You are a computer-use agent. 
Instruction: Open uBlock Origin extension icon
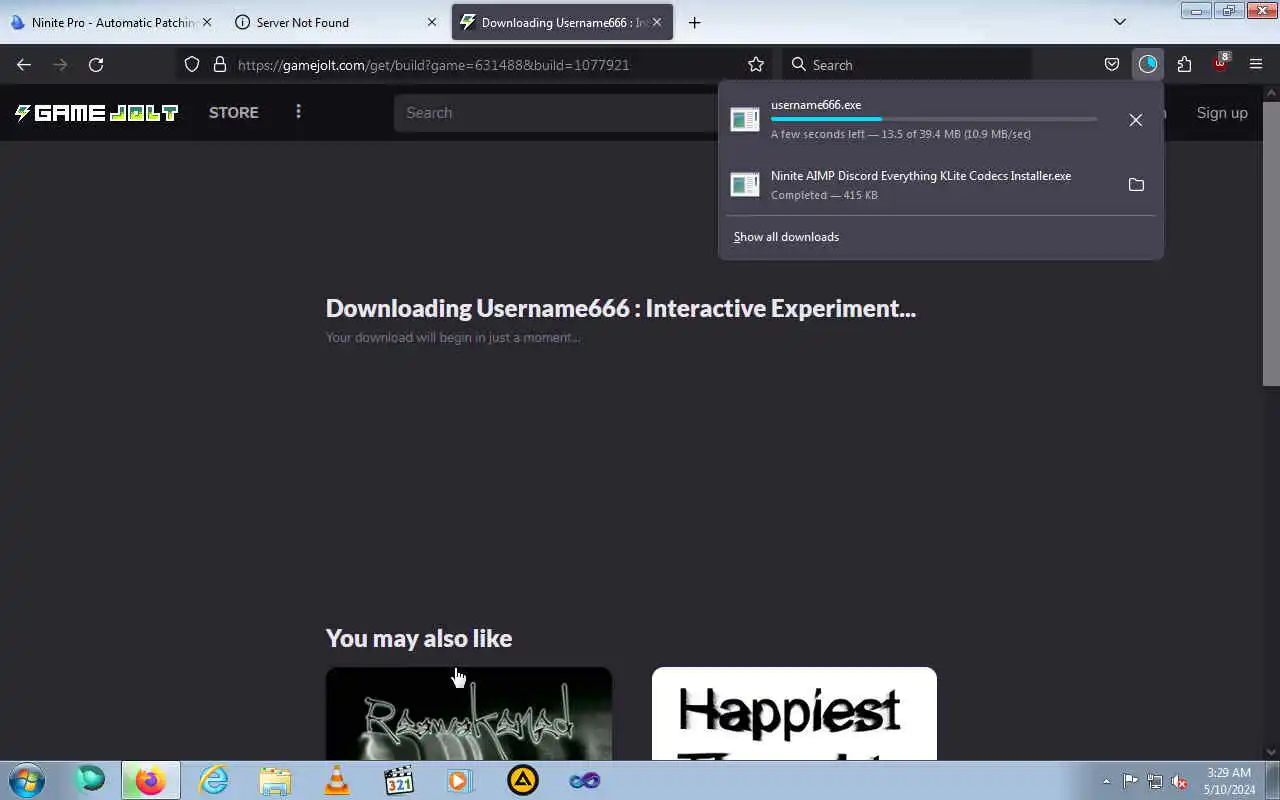click(x=1220, y=63)
